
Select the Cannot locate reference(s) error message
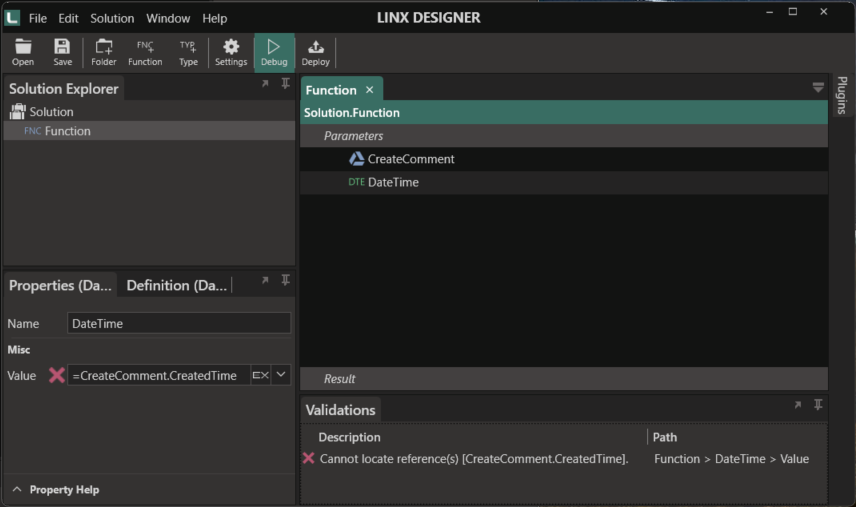tap(474, 459)
